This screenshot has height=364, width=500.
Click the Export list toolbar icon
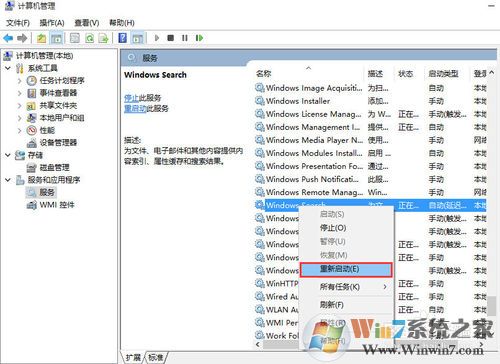click(104, 38)
